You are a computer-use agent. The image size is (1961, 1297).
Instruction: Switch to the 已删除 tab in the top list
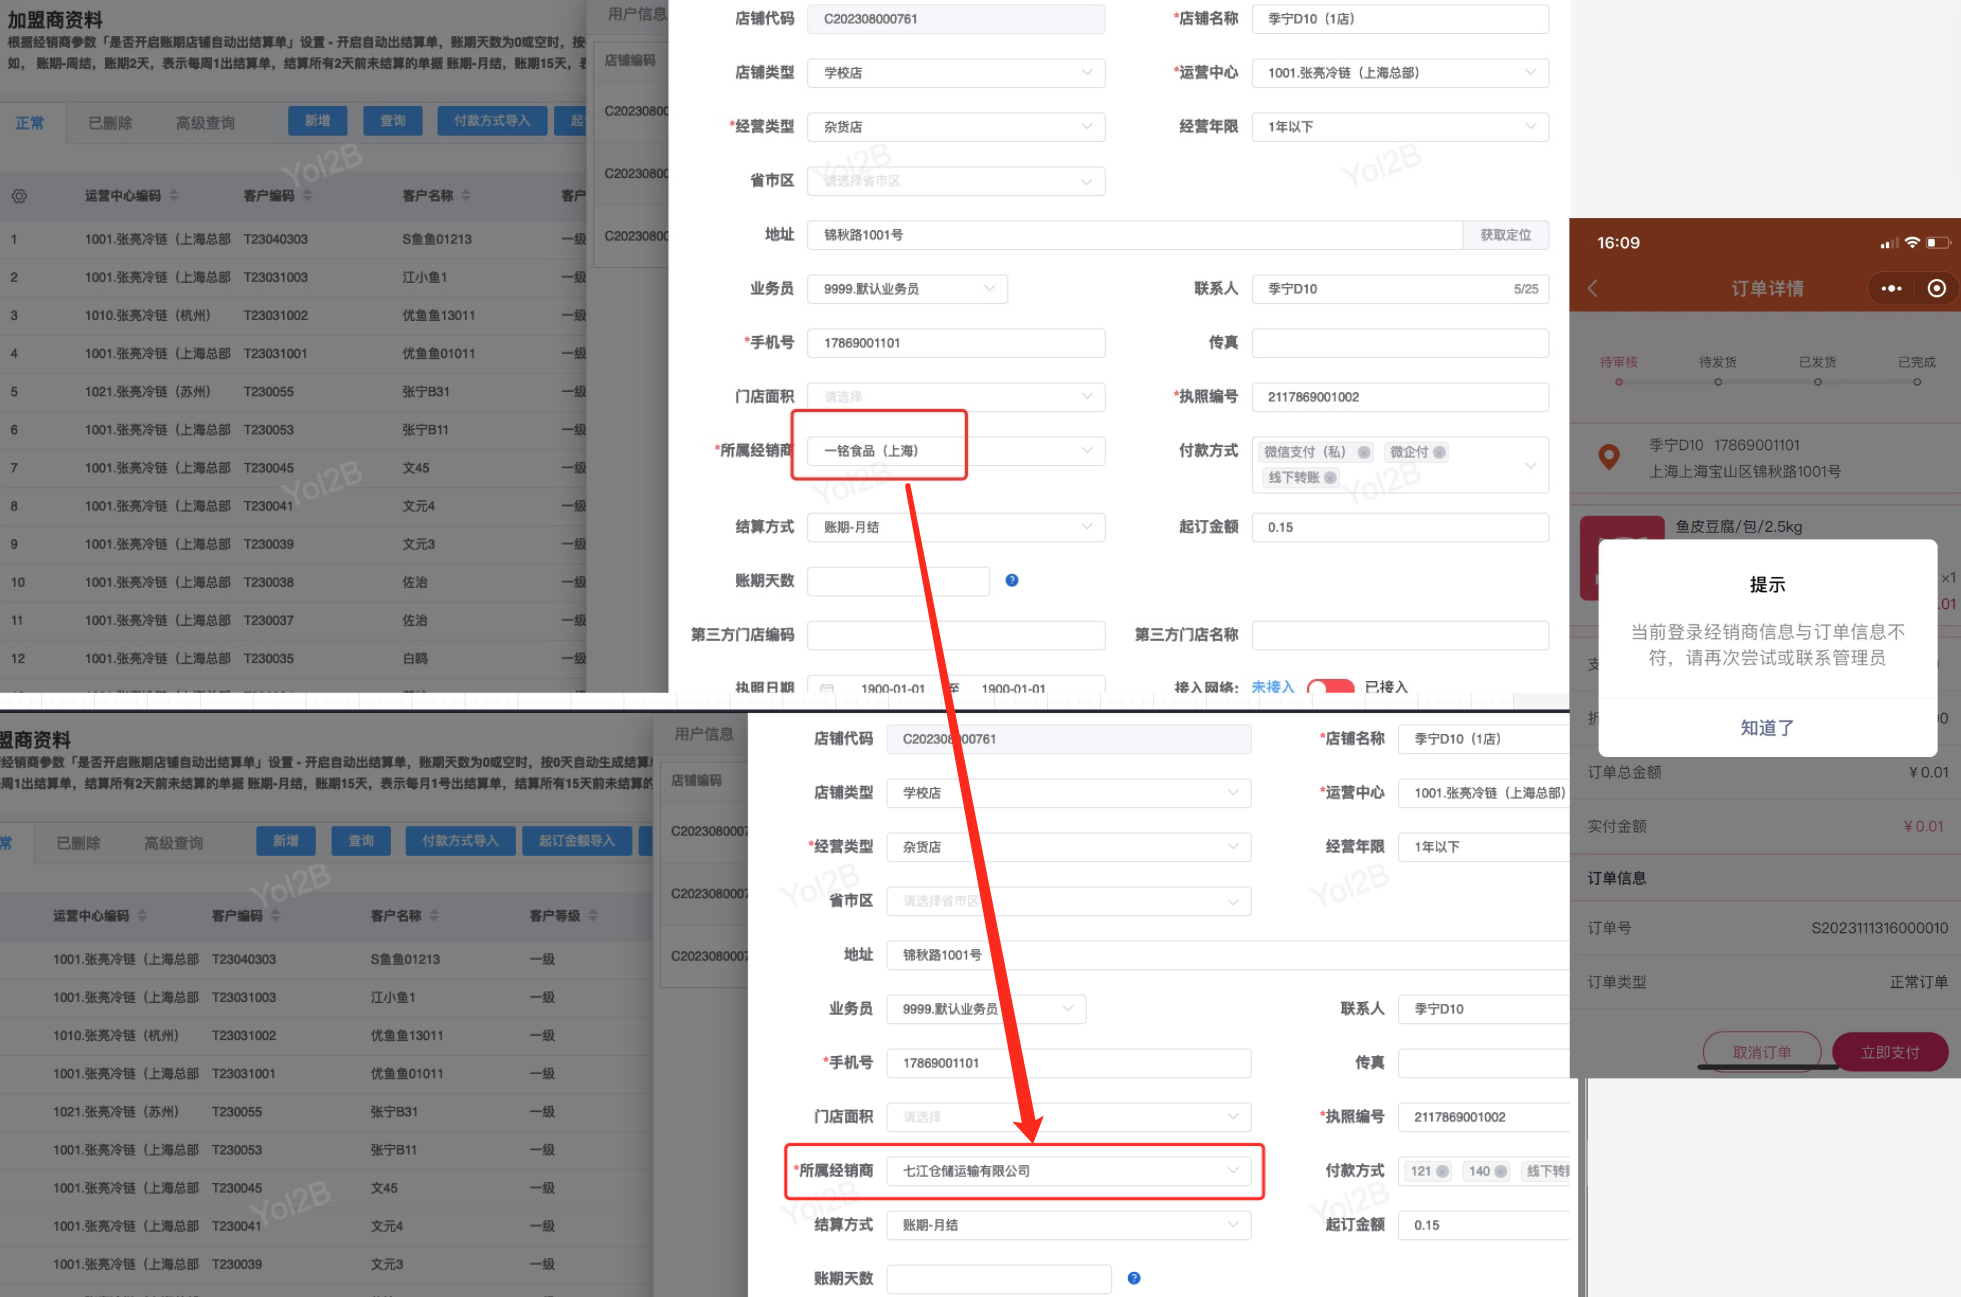click(x=110, y=123)
